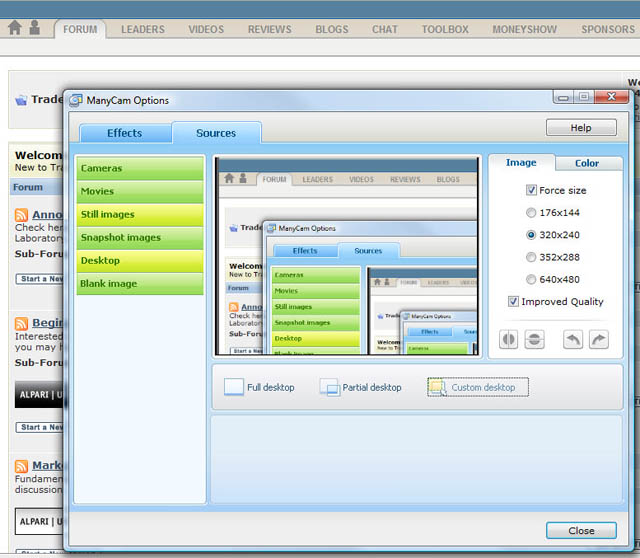The image size is (640, 558).
Task: Click the desktop preview thumbnail
Action: coord(347,256)
